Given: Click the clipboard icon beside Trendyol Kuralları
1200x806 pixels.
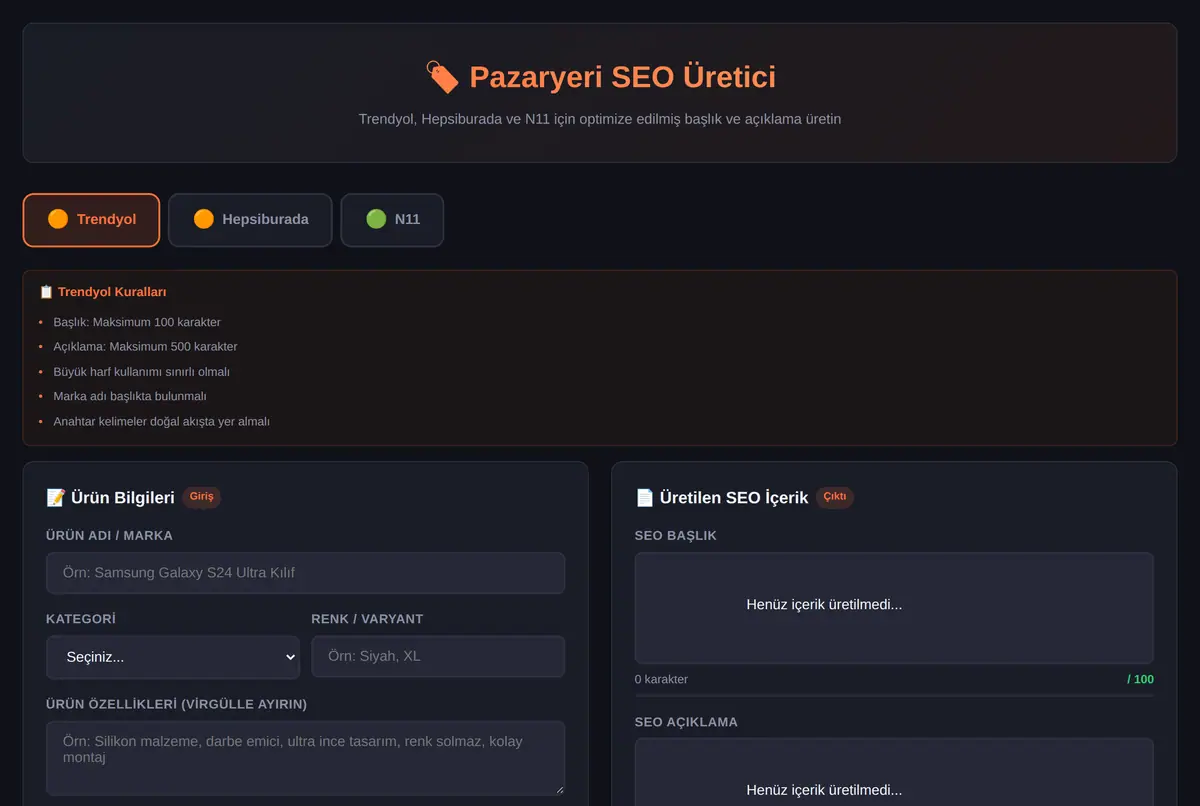Looking at the screenshot, I should pyautogui.click(x=46, y=292).
